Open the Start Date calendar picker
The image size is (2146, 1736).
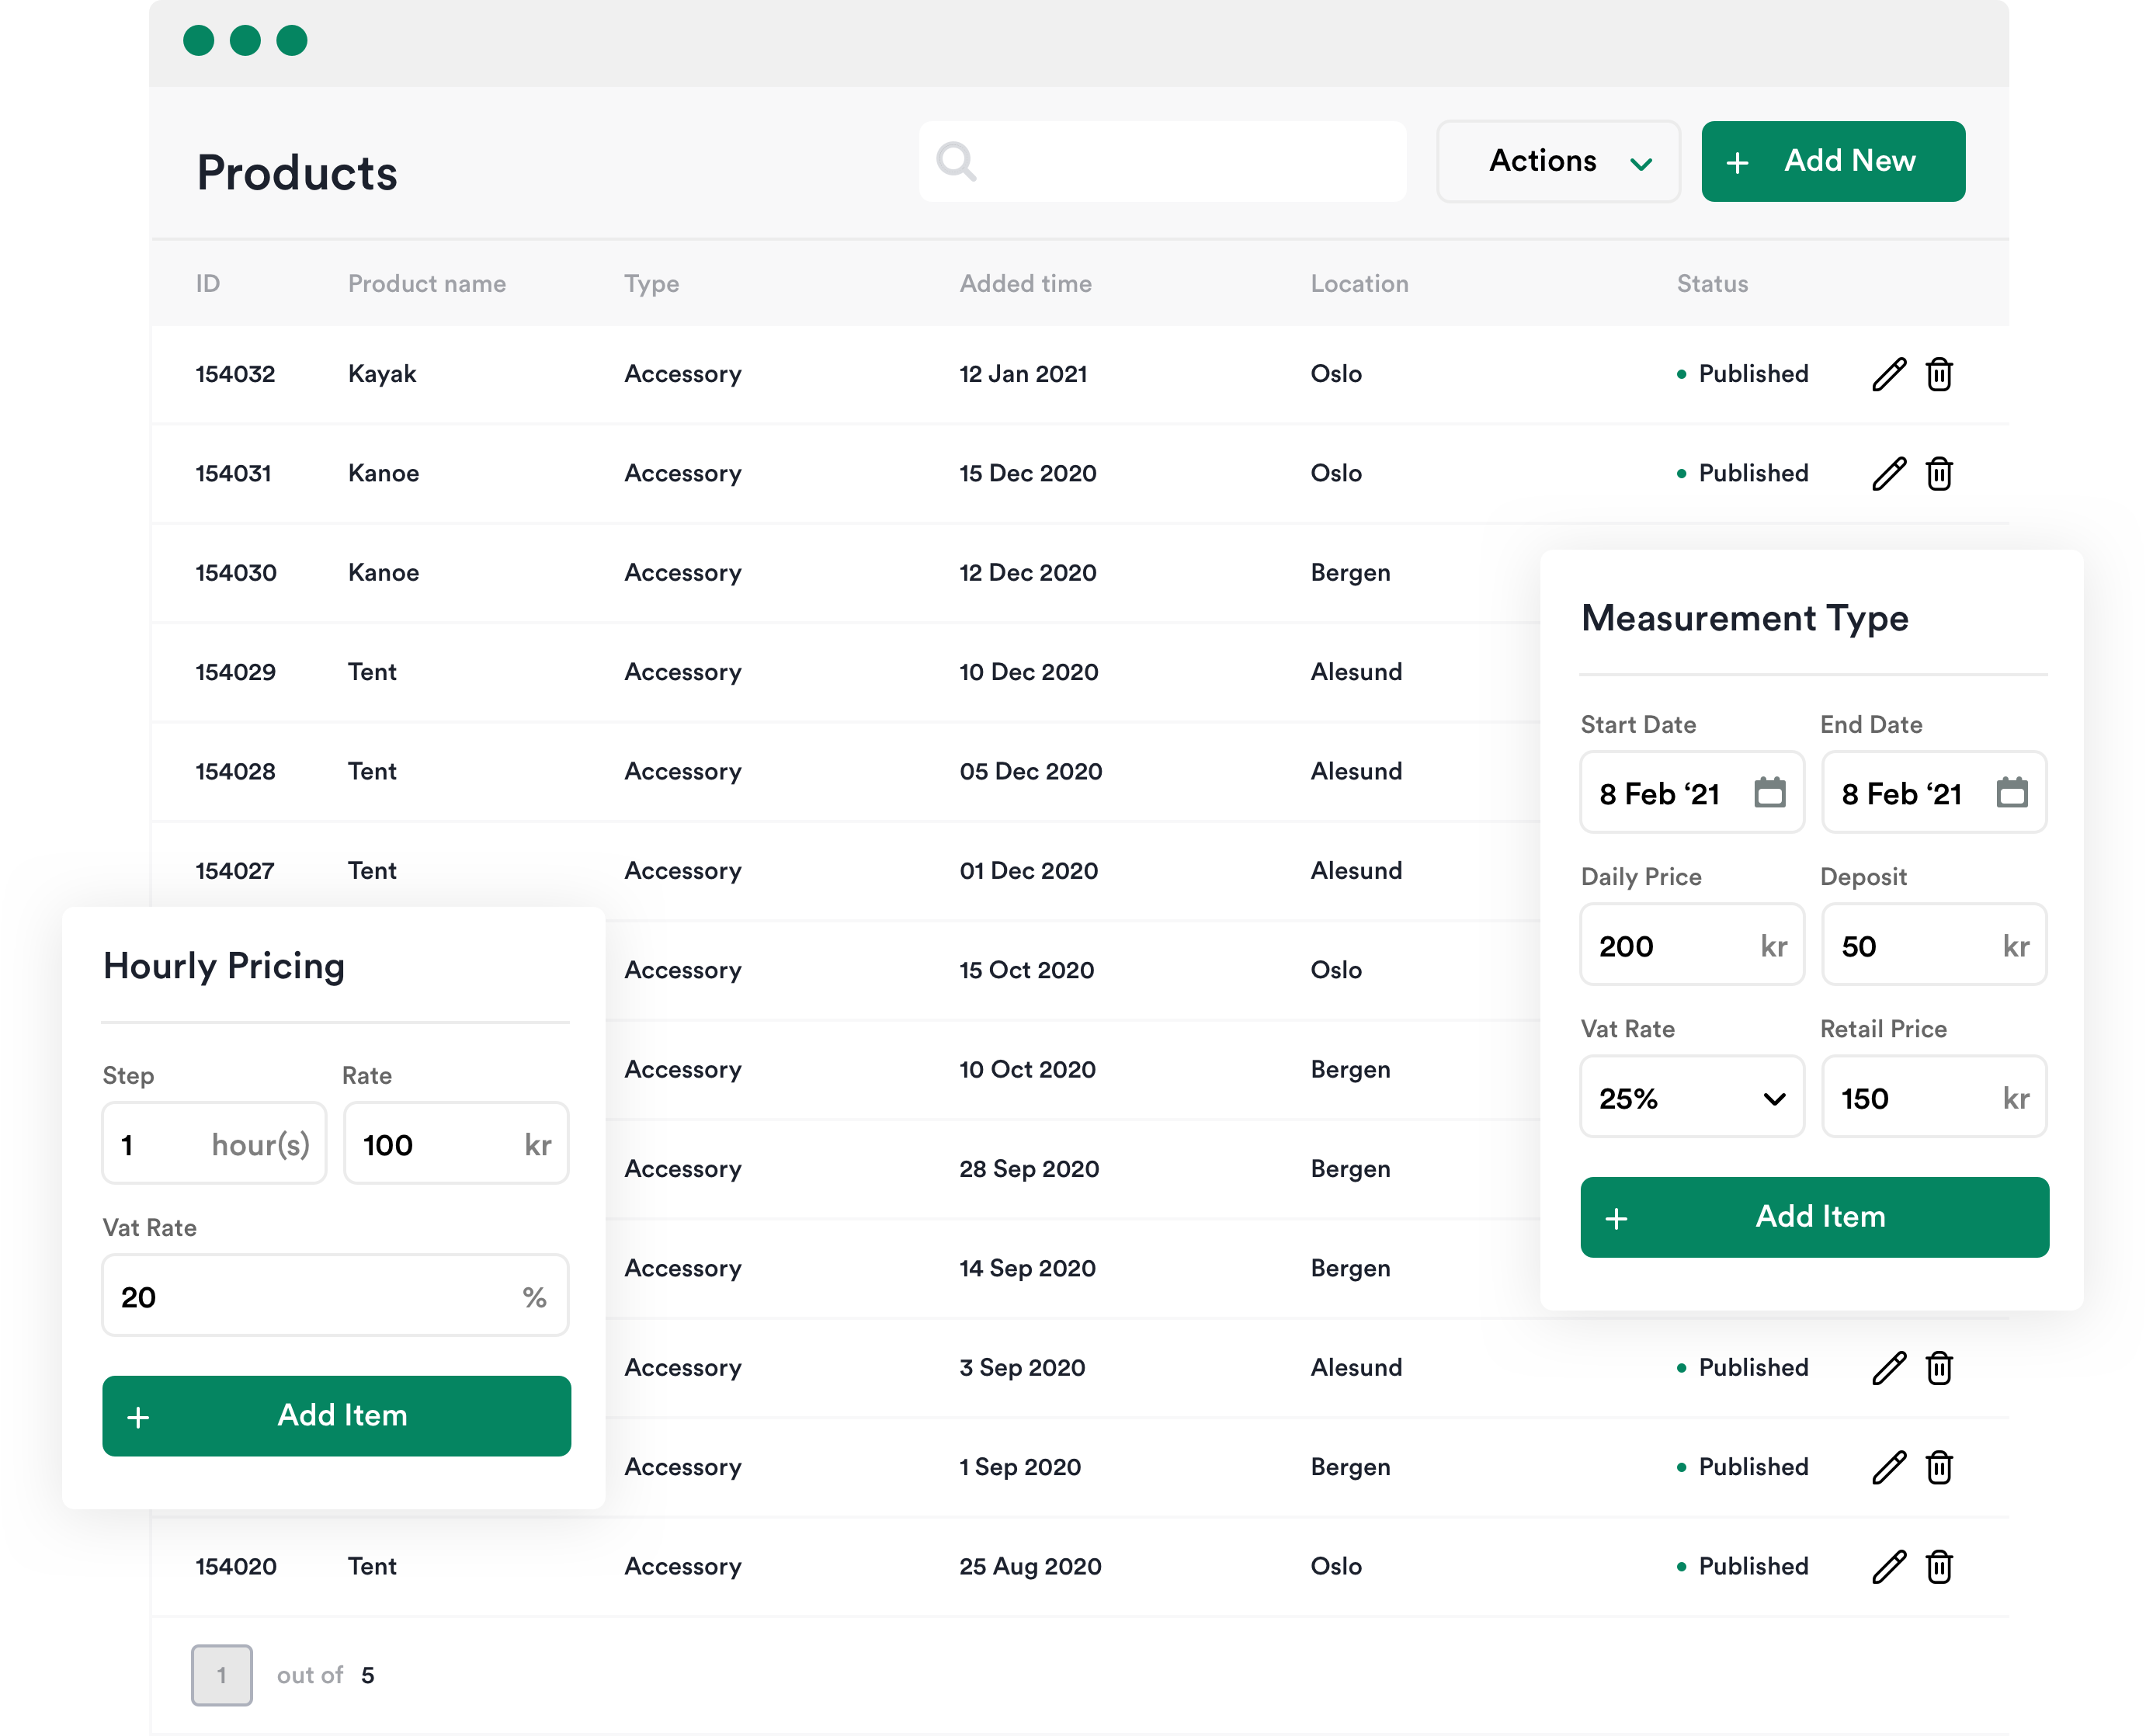click(1769, 793)
